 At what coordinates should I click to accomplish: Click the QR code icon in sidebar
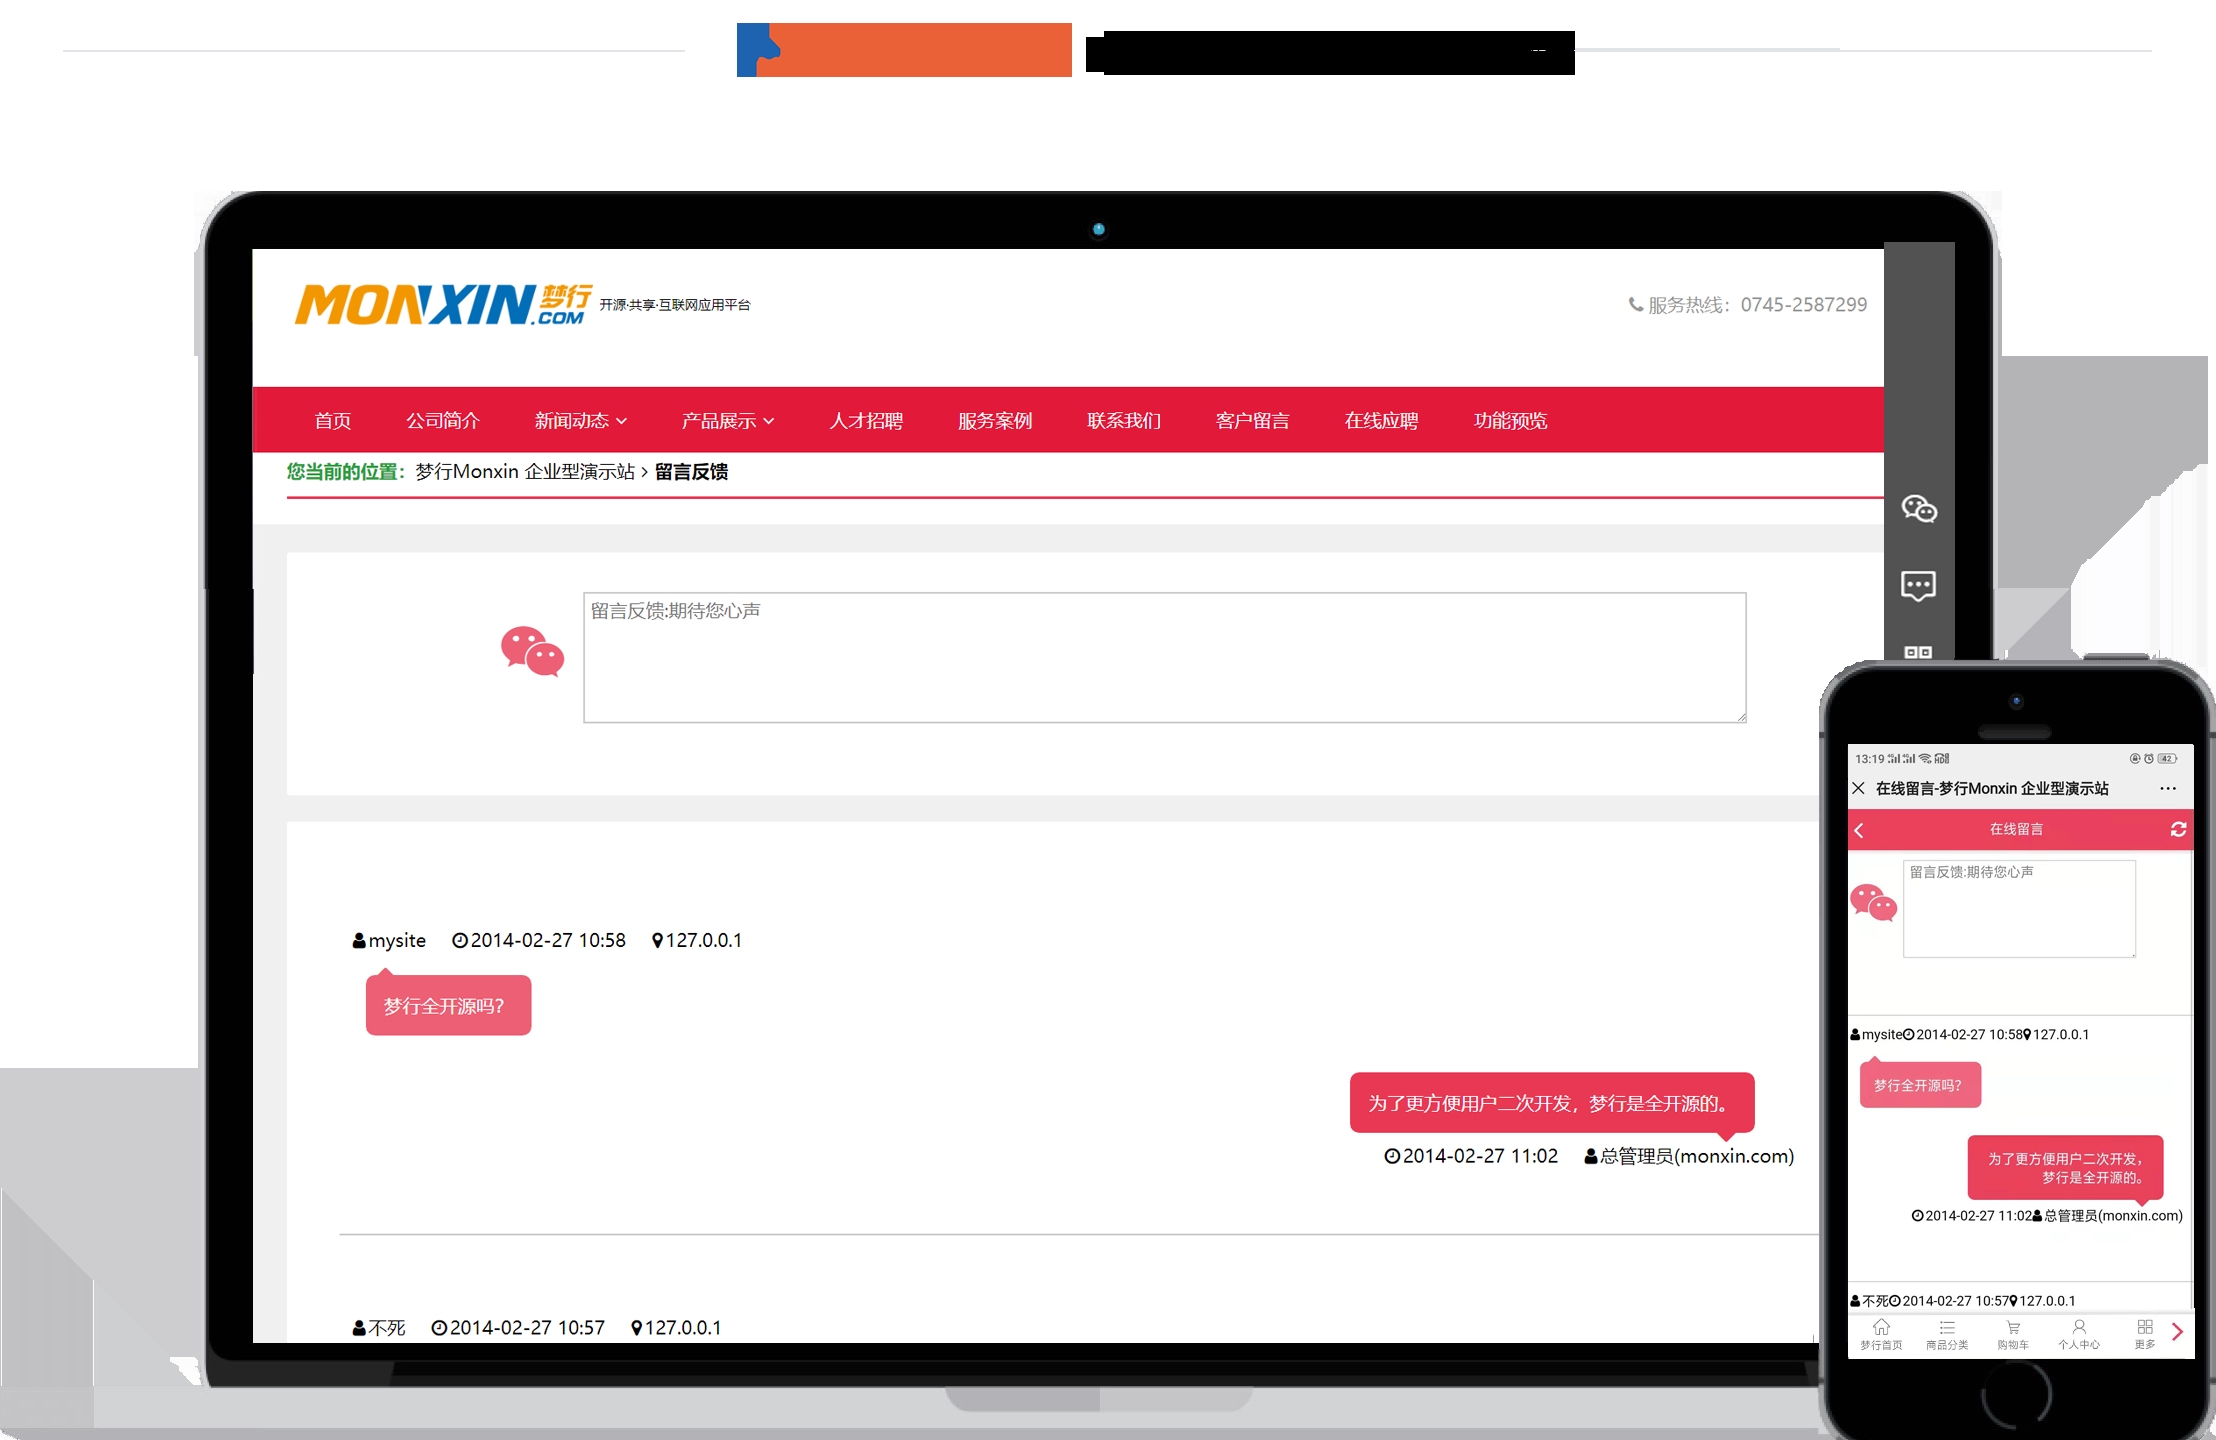(x=1918, y=652)
